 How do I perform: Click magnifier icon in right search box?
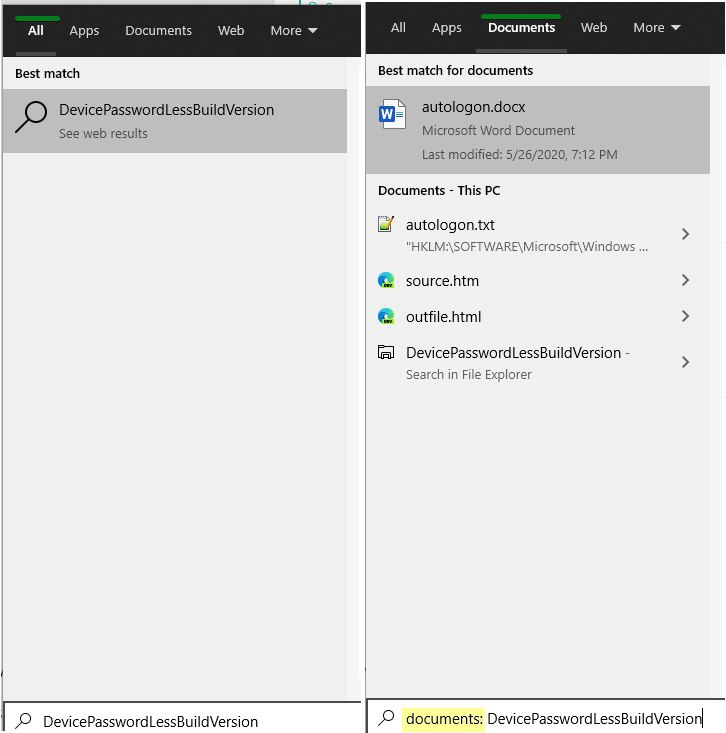coord(386,718)
